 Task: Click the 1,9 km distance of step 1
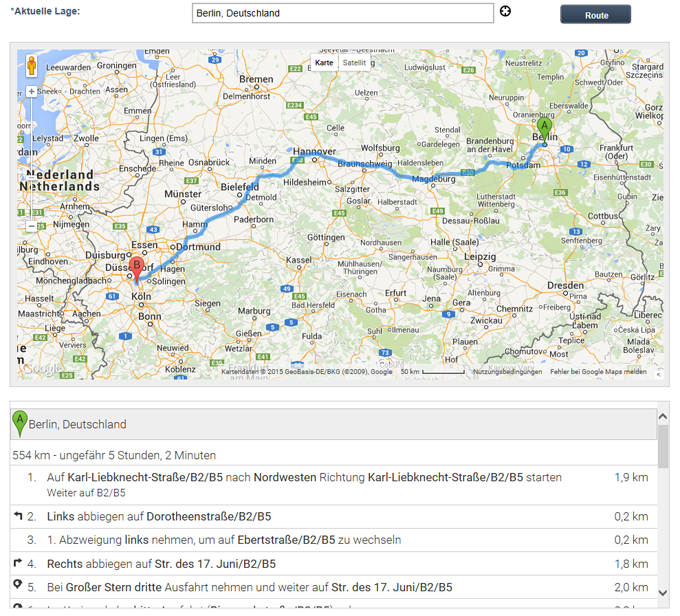(631, 477)
